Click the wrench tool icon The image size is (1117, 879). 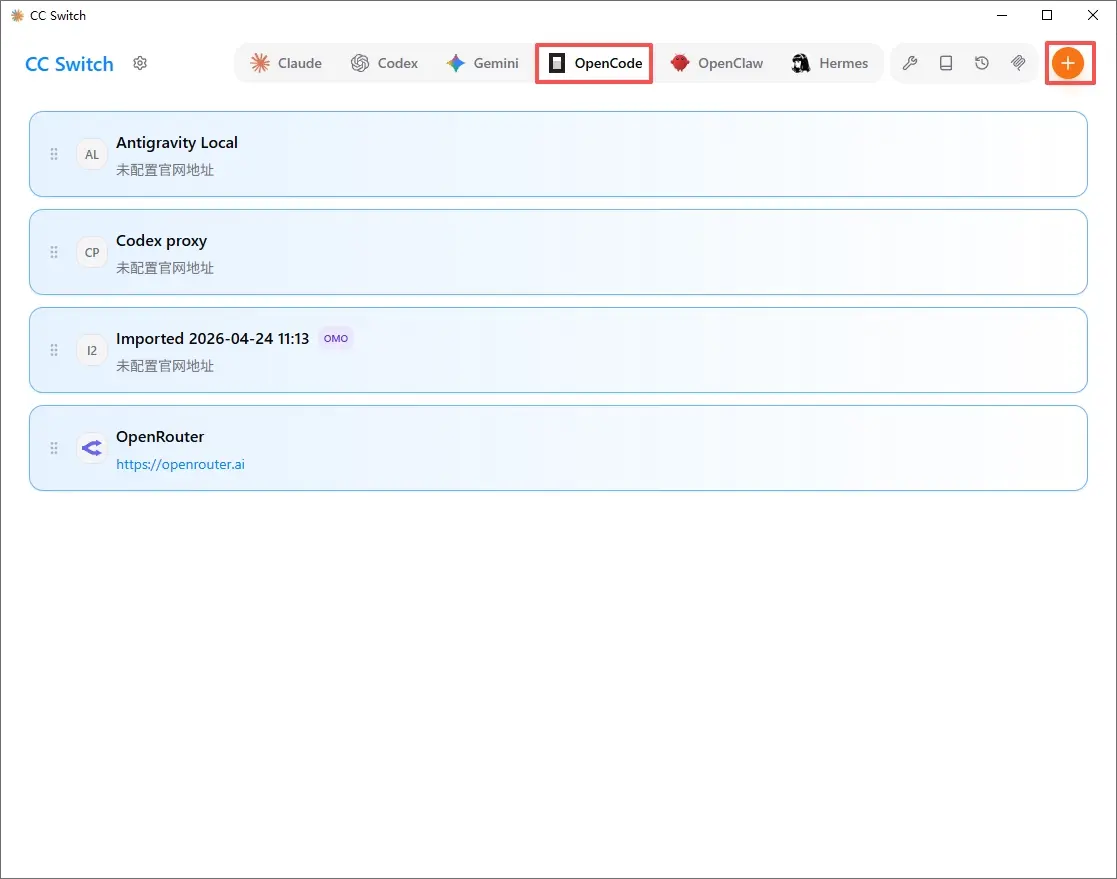(x=910, y=63)
